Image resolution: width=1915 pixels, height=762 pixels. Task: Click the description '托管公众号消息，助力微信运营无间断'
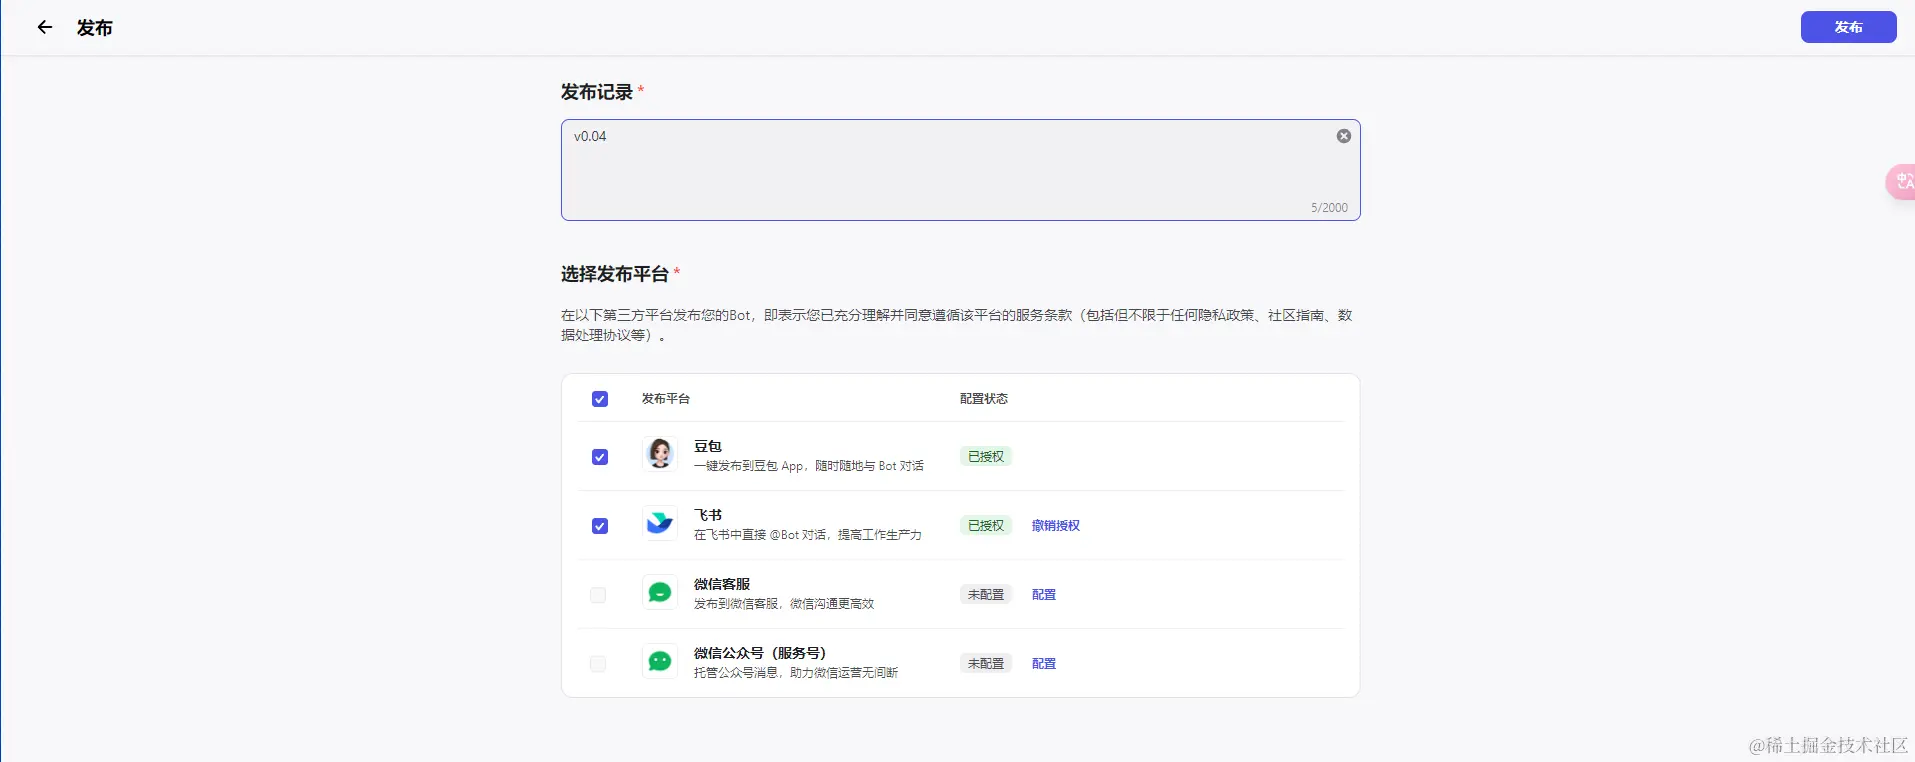click(x=796, y=673)
